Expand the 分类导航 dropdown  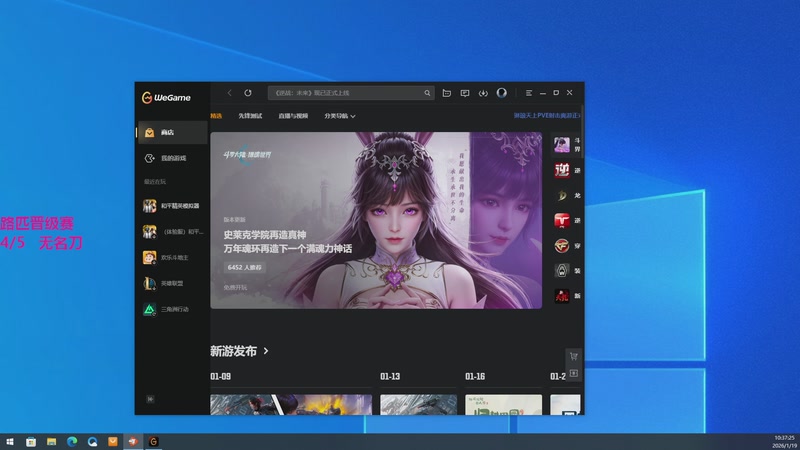click(340, 116)
